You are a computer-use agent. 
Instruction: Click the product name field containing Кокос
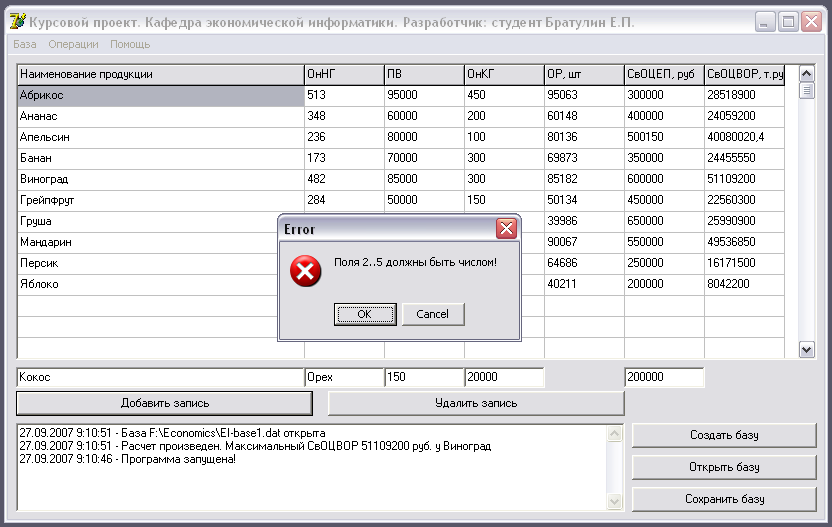160,377
